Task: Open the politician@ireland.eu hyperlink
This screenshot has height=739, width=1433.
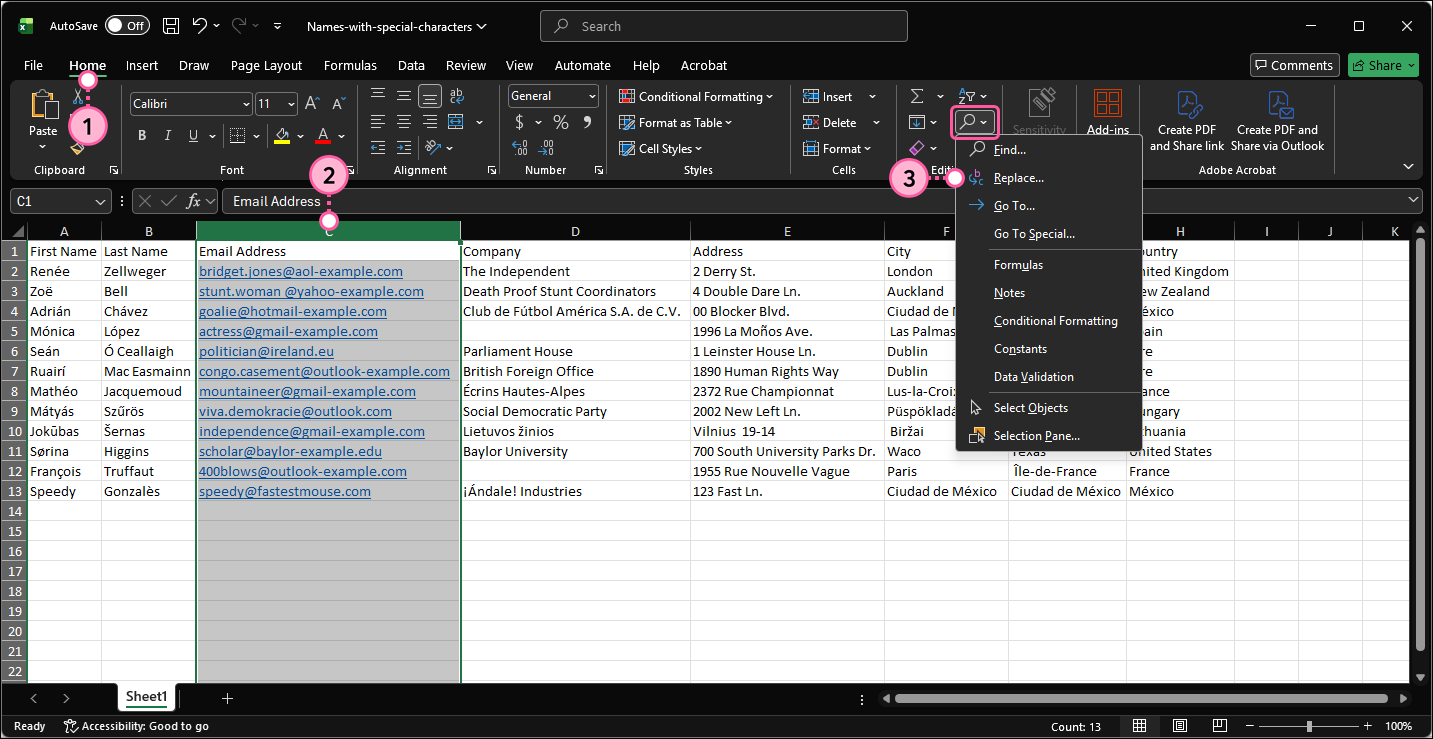Action: (266, 351)
